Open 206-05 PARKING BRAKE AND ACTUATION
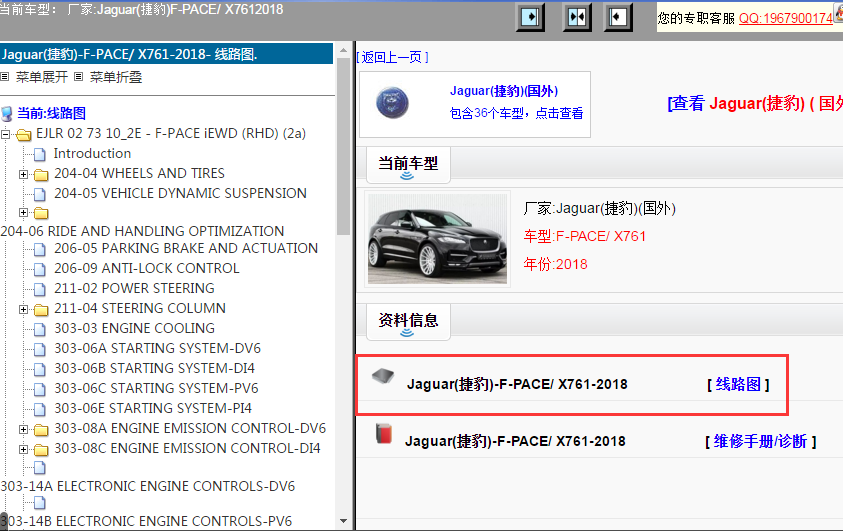Screen dimensions: 843x531 (x=186, y=248)
